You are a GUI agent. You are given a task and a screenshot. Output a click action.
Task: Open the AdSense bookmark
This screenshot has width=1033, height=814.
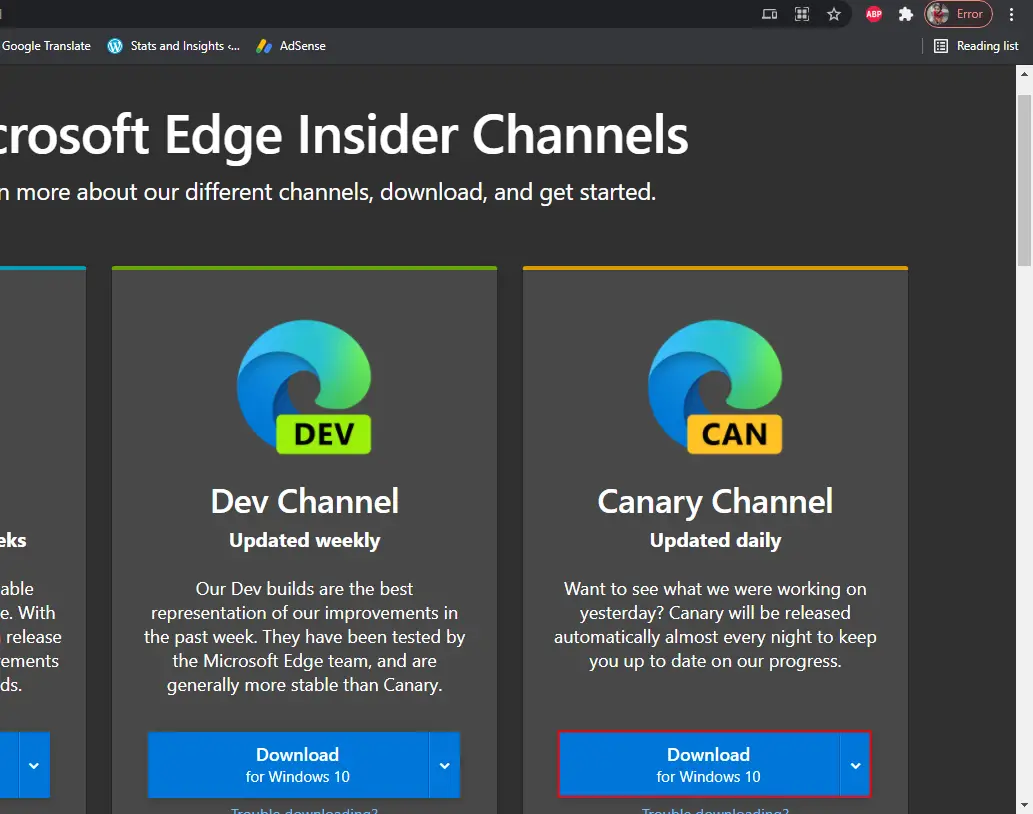(291, 46)
